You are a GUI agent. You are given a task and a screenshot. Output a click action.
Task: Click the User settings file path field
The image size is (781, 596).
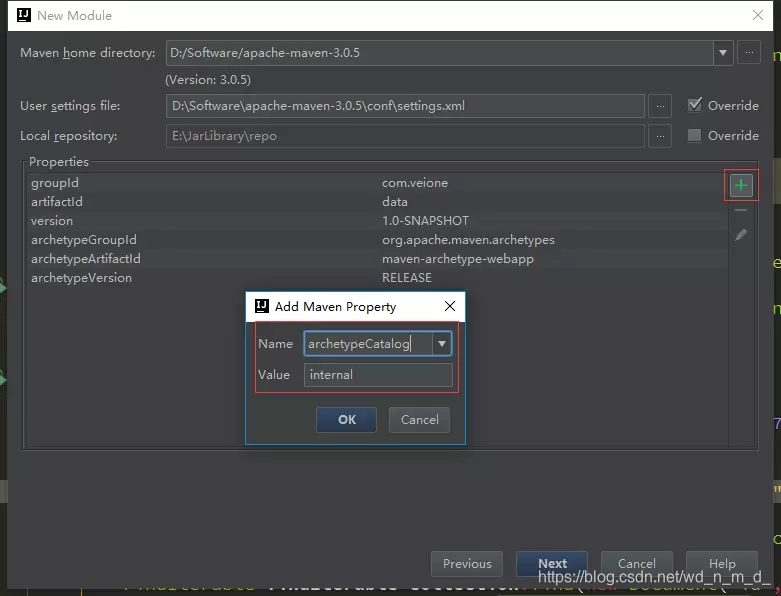click(405, 106)
